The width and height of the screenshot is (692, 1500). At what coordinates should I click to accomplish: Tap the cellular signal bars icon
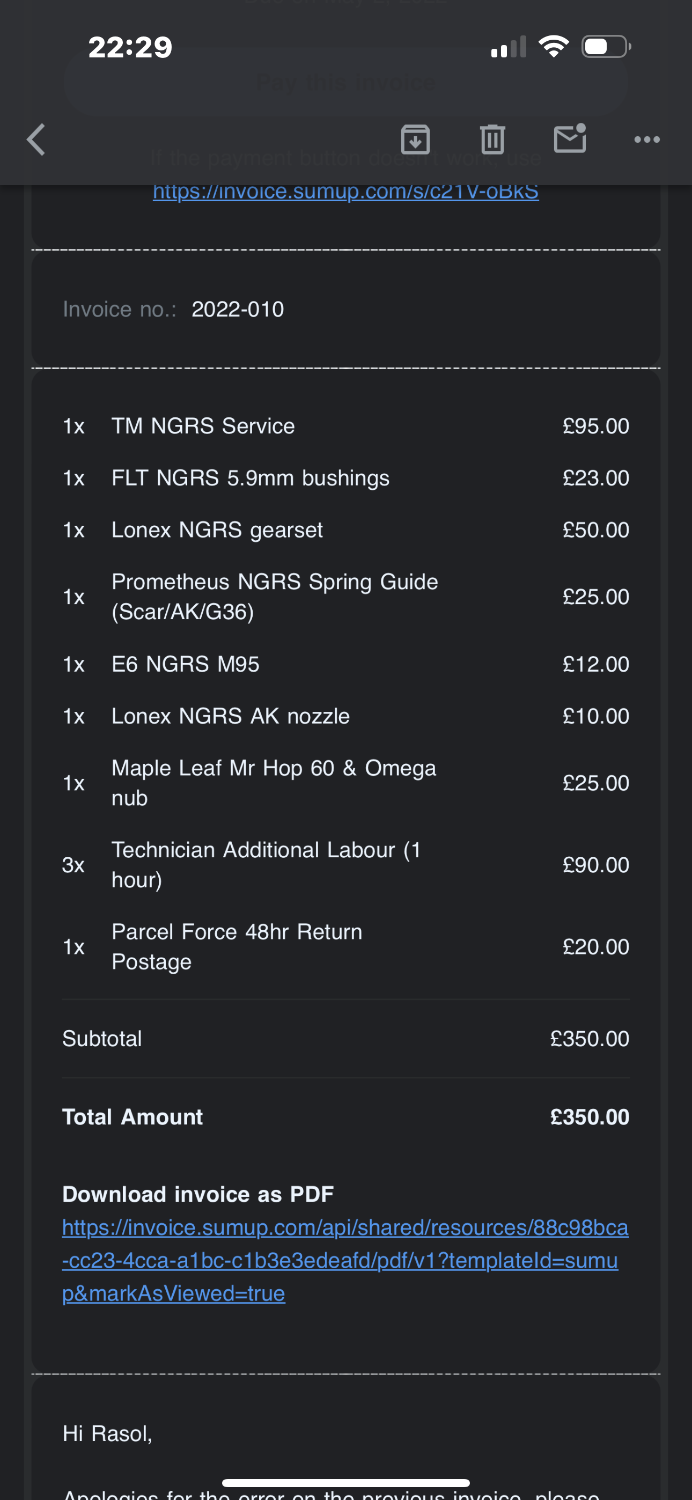click(508, 48)
